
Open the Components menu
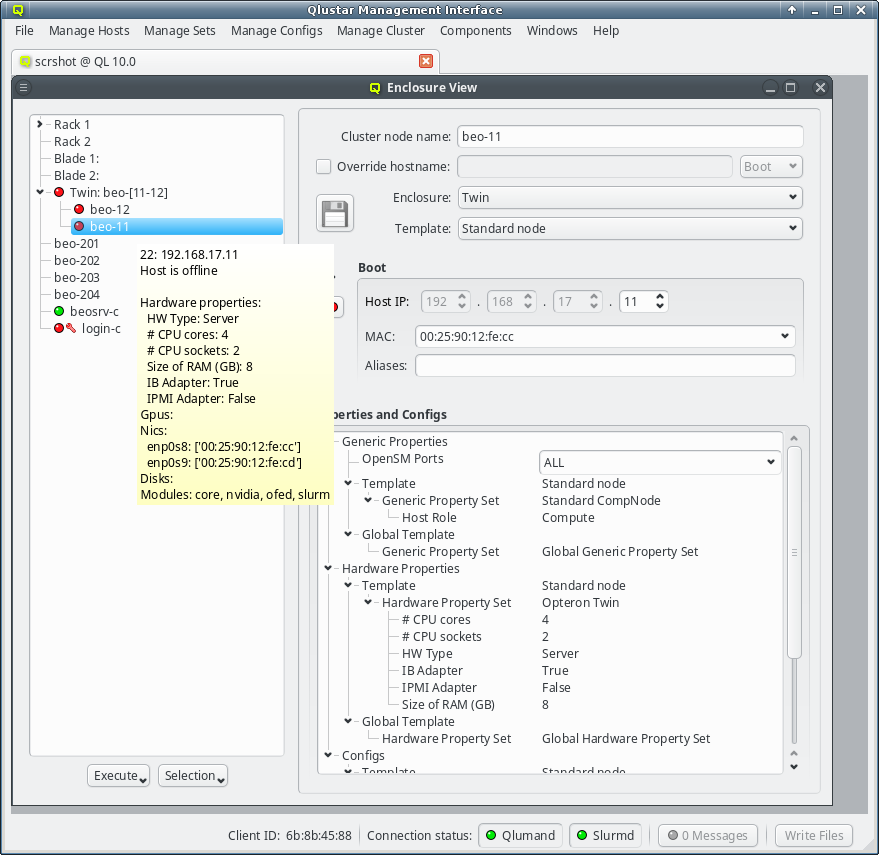(x=476, y=31)
